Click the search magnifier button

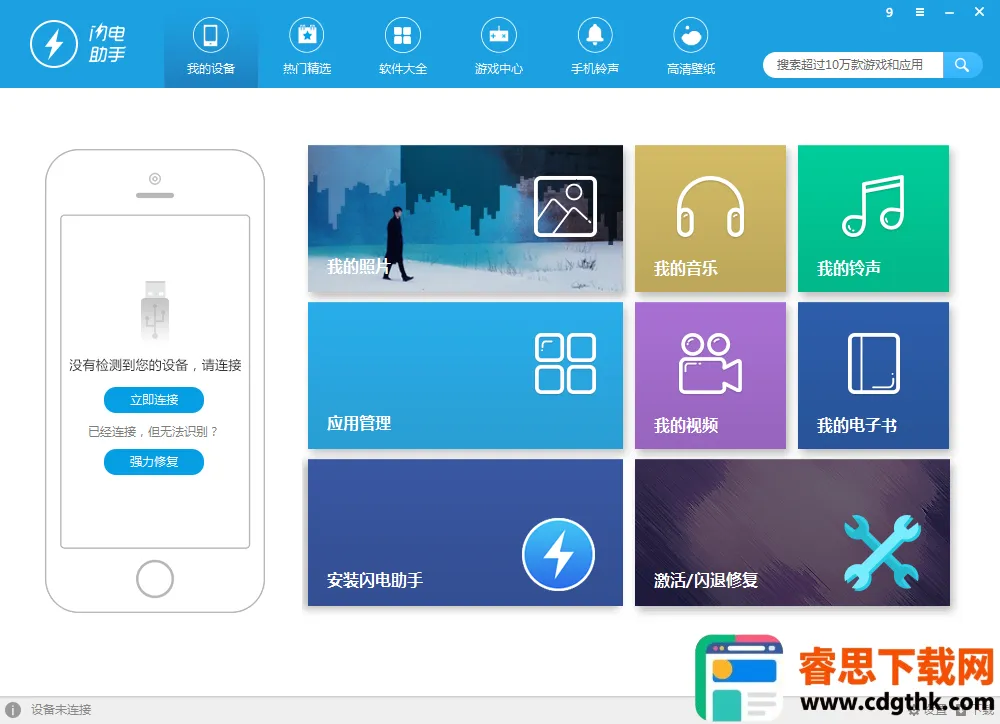tap(961, 65)
